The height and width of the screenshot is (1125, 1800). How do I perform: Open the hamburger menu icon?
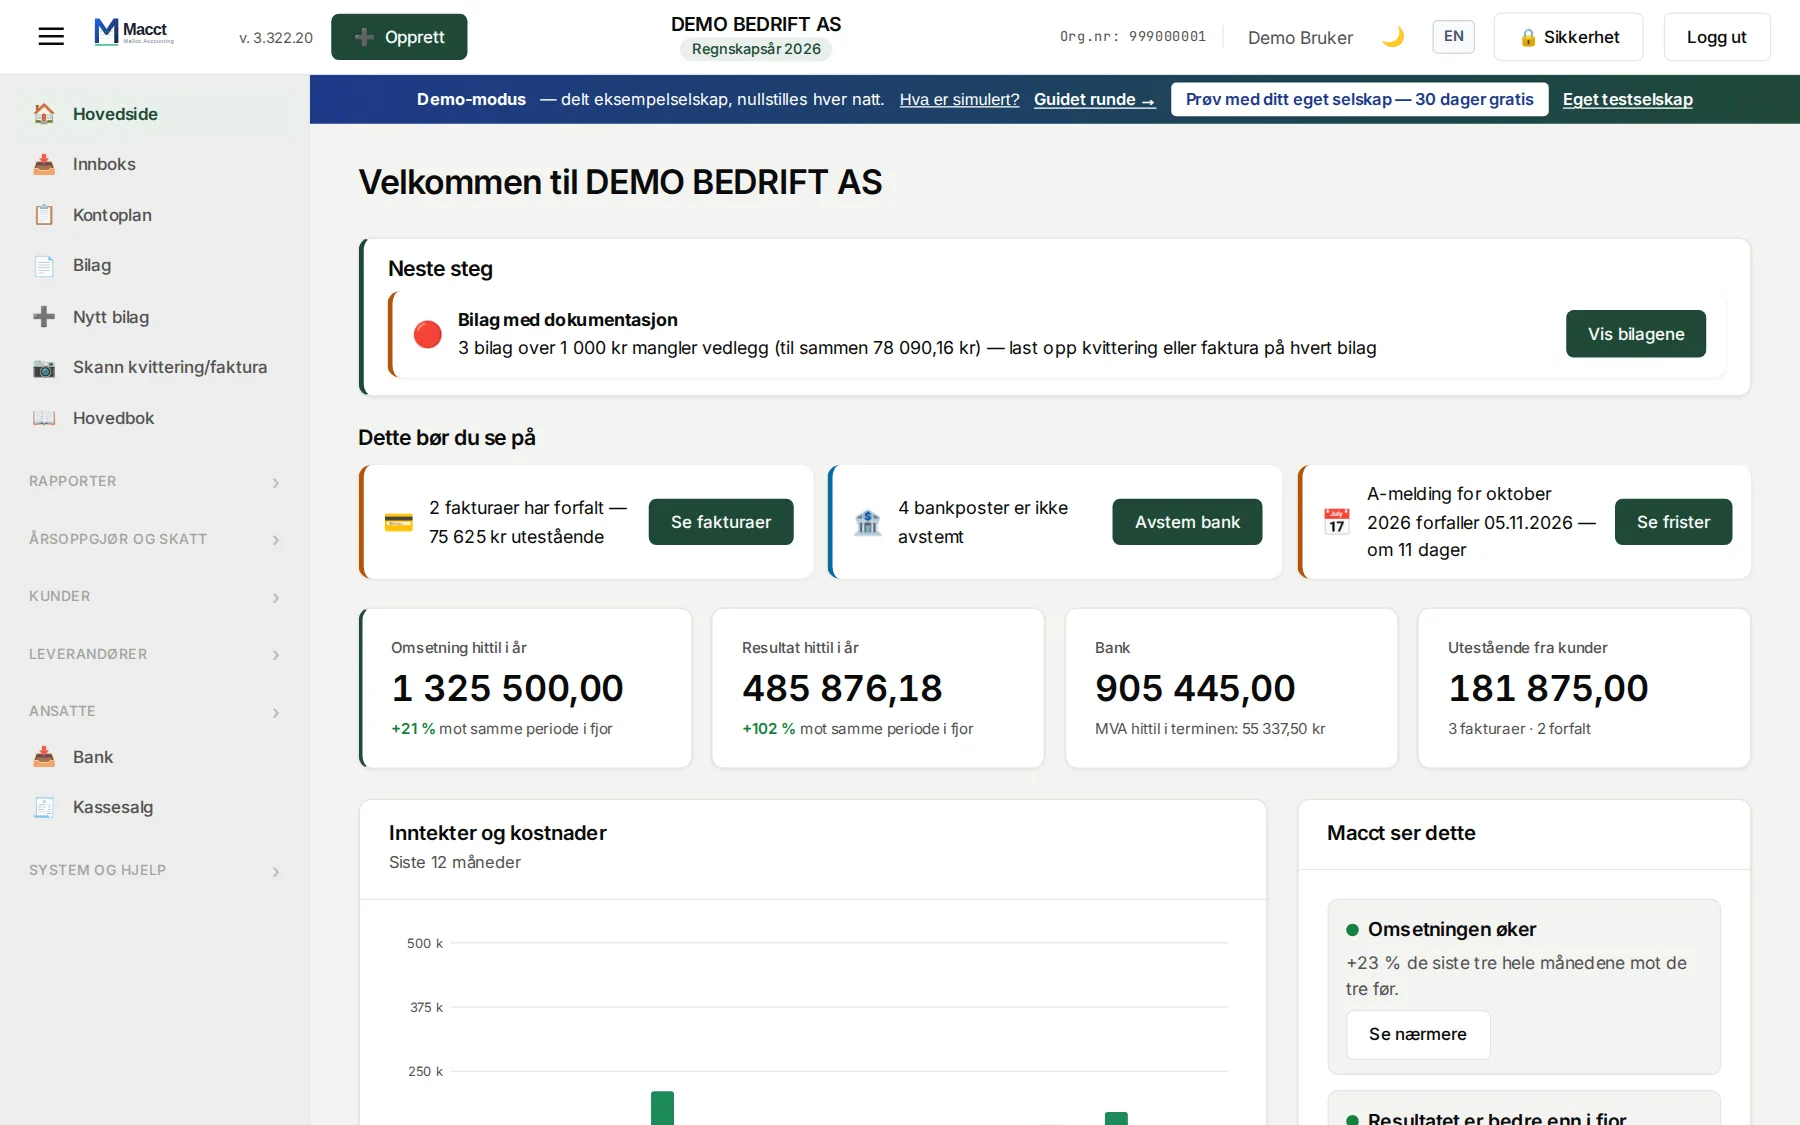pos(51,37)
